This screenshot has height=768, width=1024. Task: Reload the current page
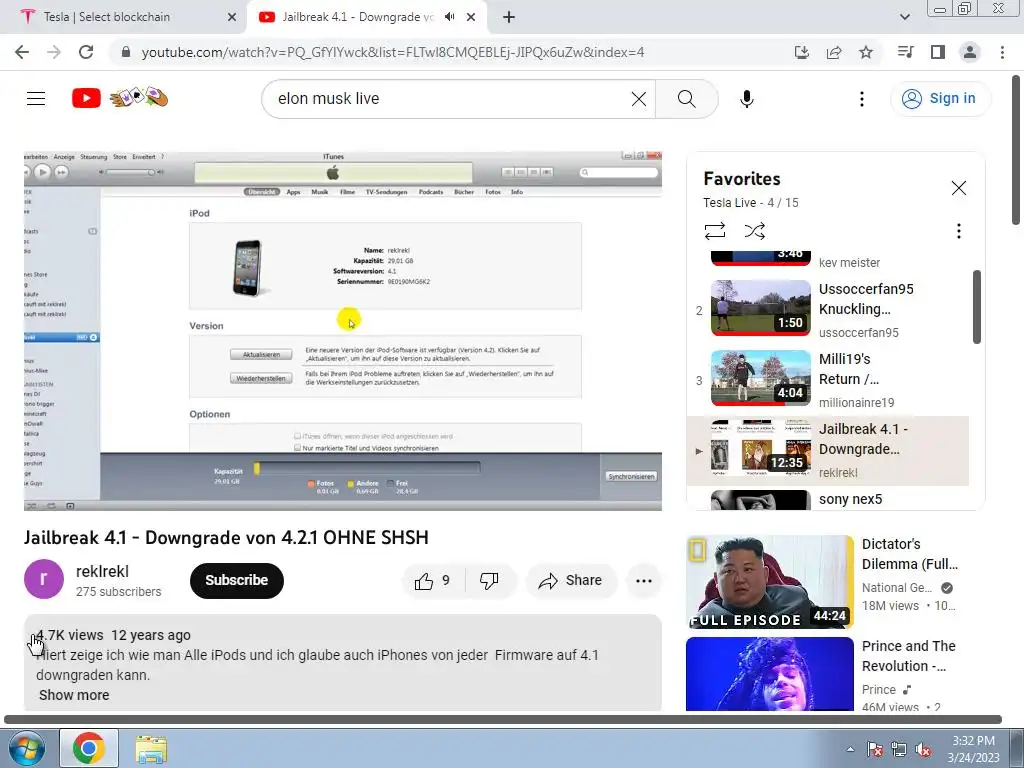coord(86,52)
